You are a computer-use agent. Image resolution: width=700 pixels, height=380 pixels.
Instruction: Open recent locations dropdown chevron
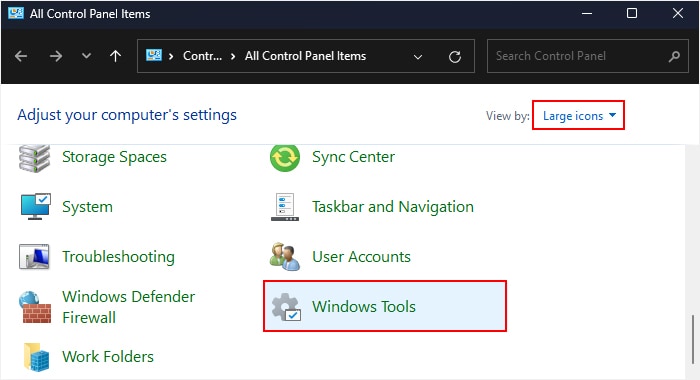point(87,56)
